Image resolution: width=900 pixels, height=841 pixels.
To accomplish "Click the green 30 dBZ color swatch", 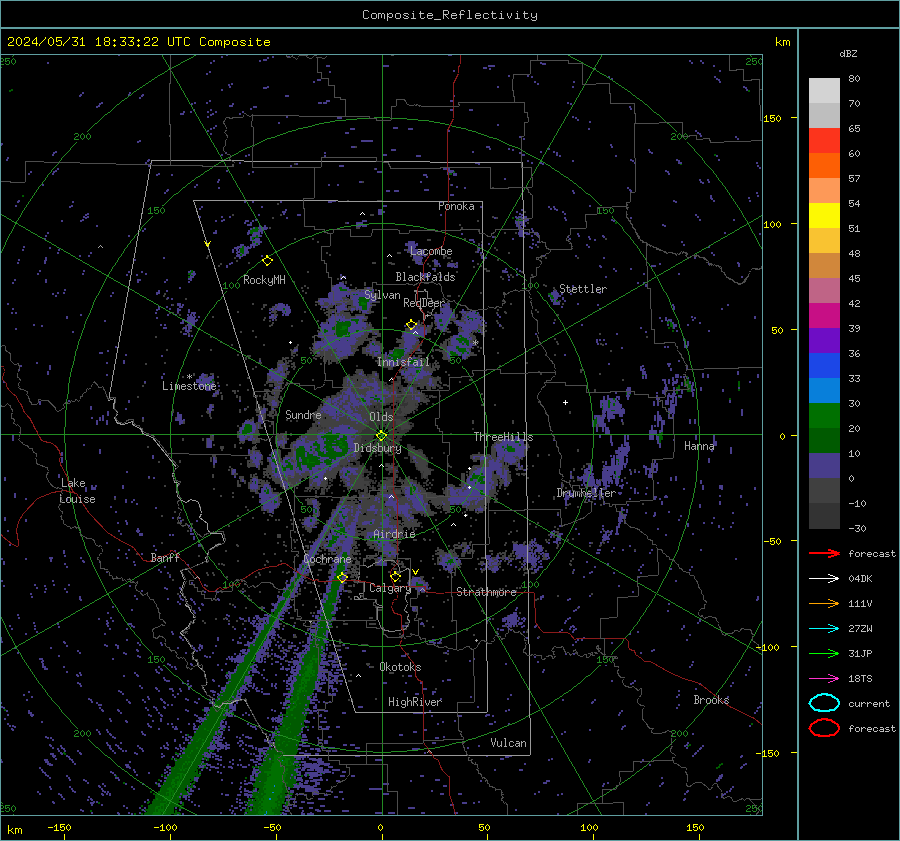I will pyautogui.click(x=824, y=415).
